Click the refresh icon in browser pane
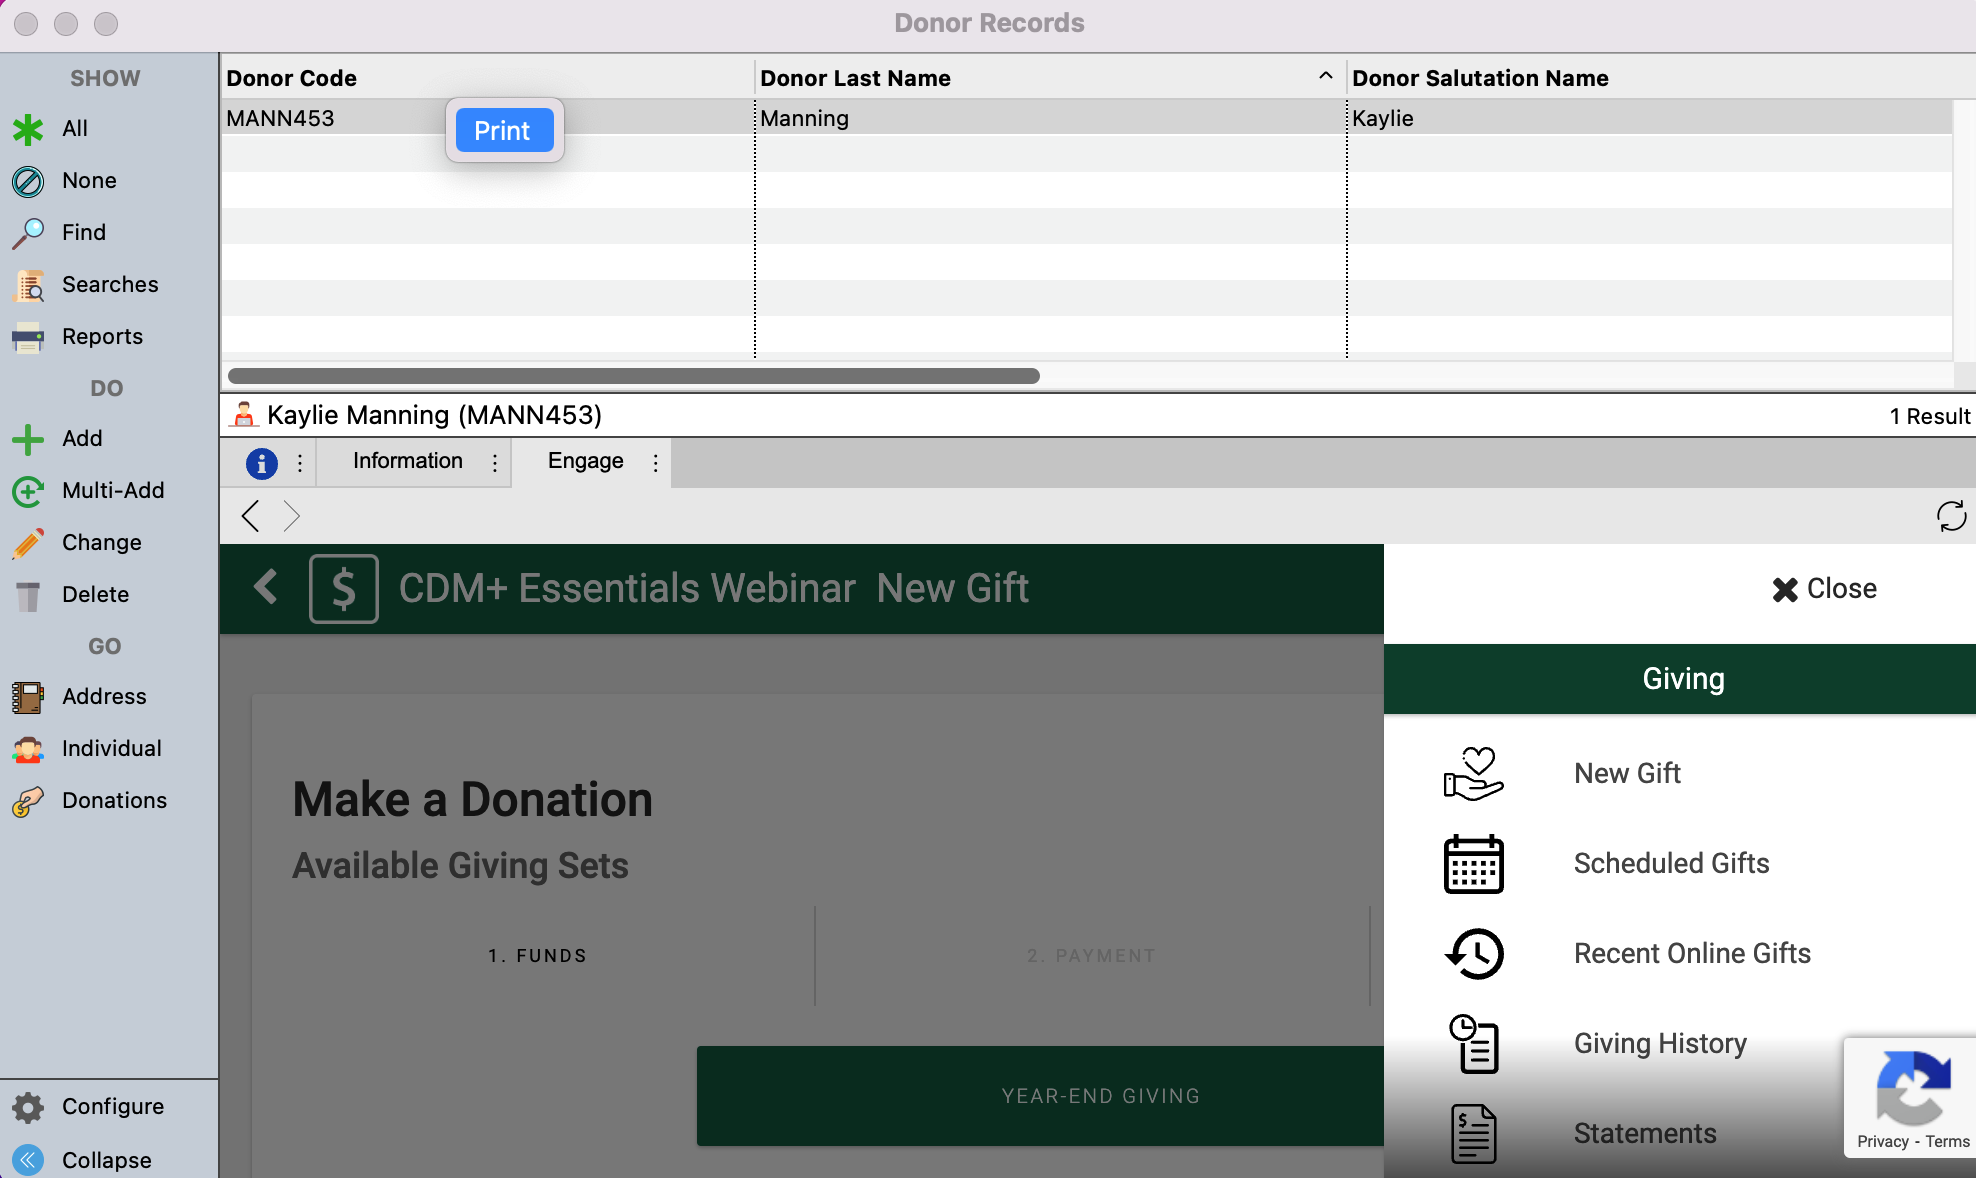Viewport: 1976px width, 1178px height. pyautogui.click(x=1951, y=516)
